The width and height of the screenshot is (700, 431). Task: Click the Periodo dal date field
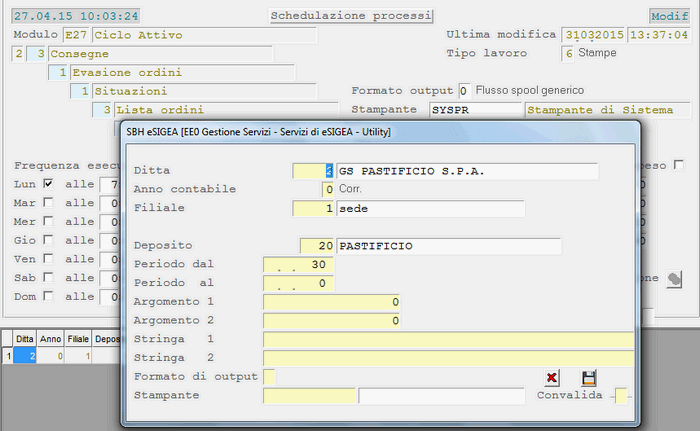click(298, 264)
